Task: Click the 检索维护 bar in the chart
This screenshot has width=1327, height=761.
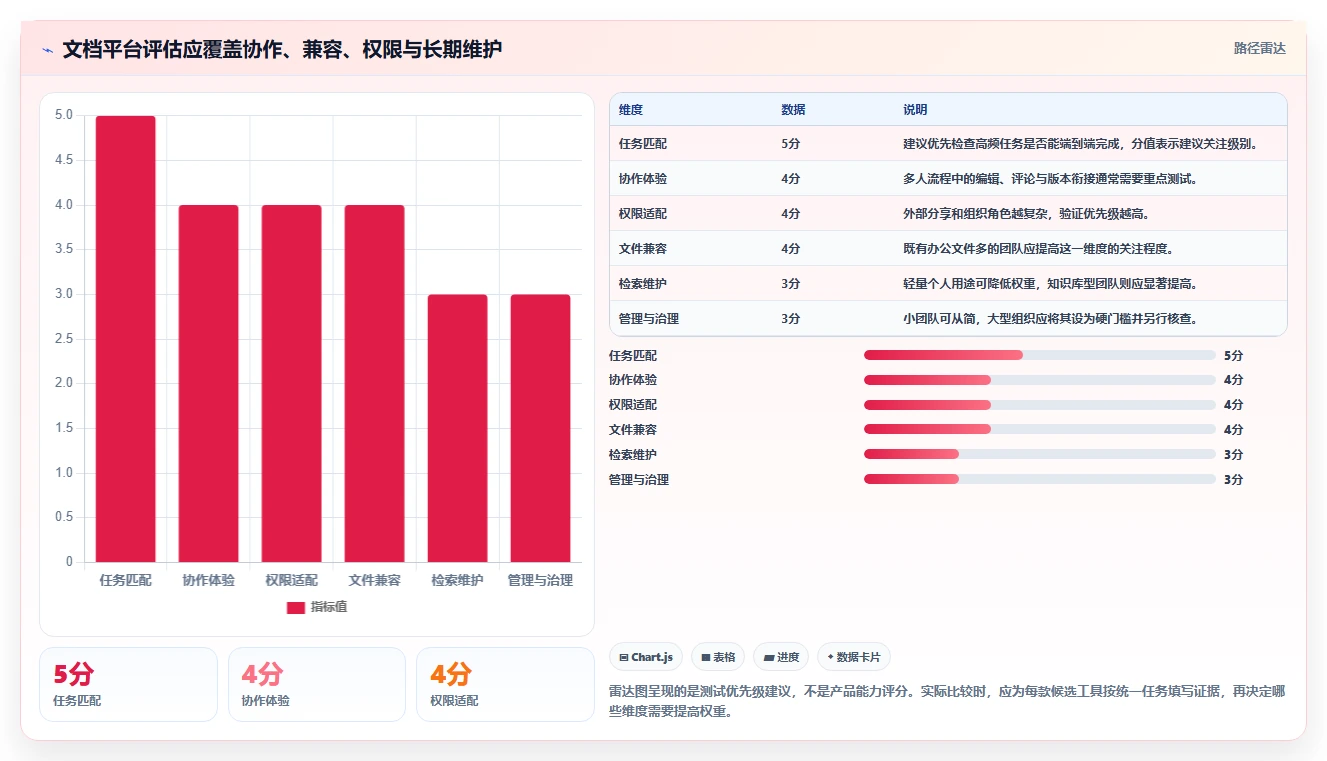Action: (457, 428)
